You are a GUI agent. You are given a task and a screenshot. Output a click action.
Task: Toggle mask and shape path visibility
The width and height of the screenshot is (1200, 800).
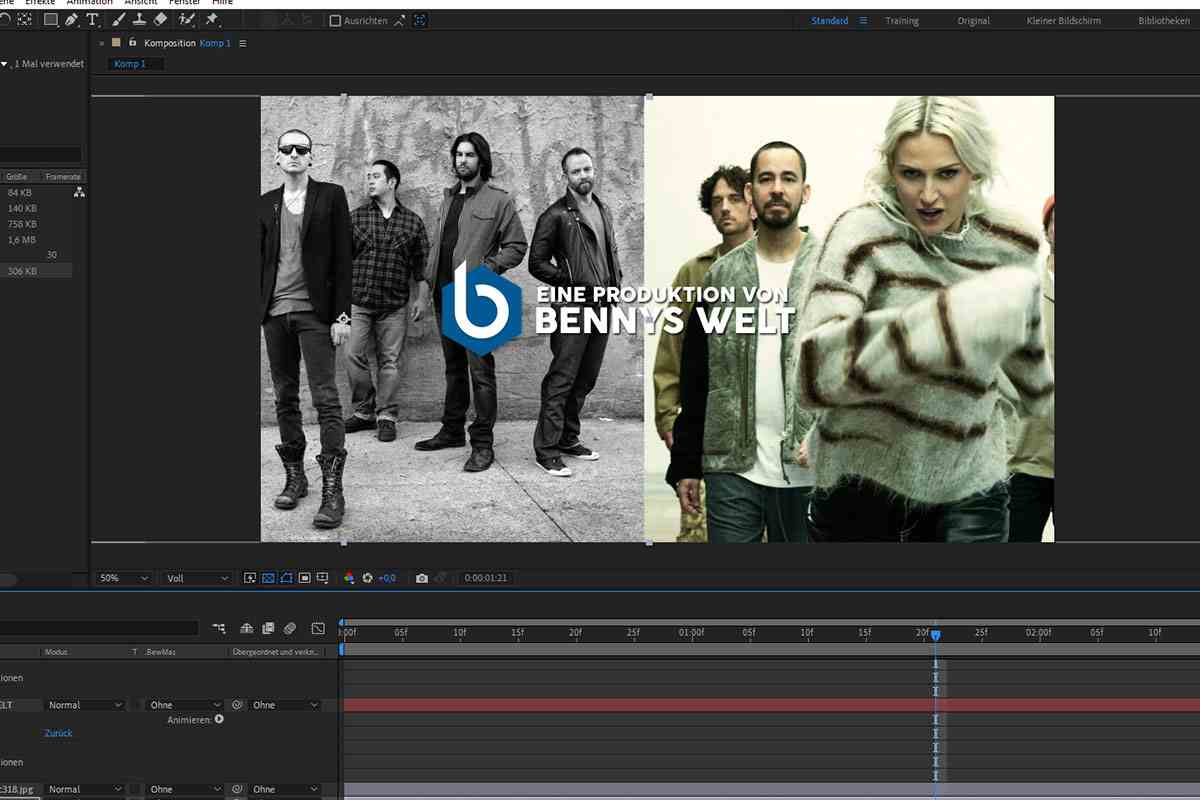[286, 578]
